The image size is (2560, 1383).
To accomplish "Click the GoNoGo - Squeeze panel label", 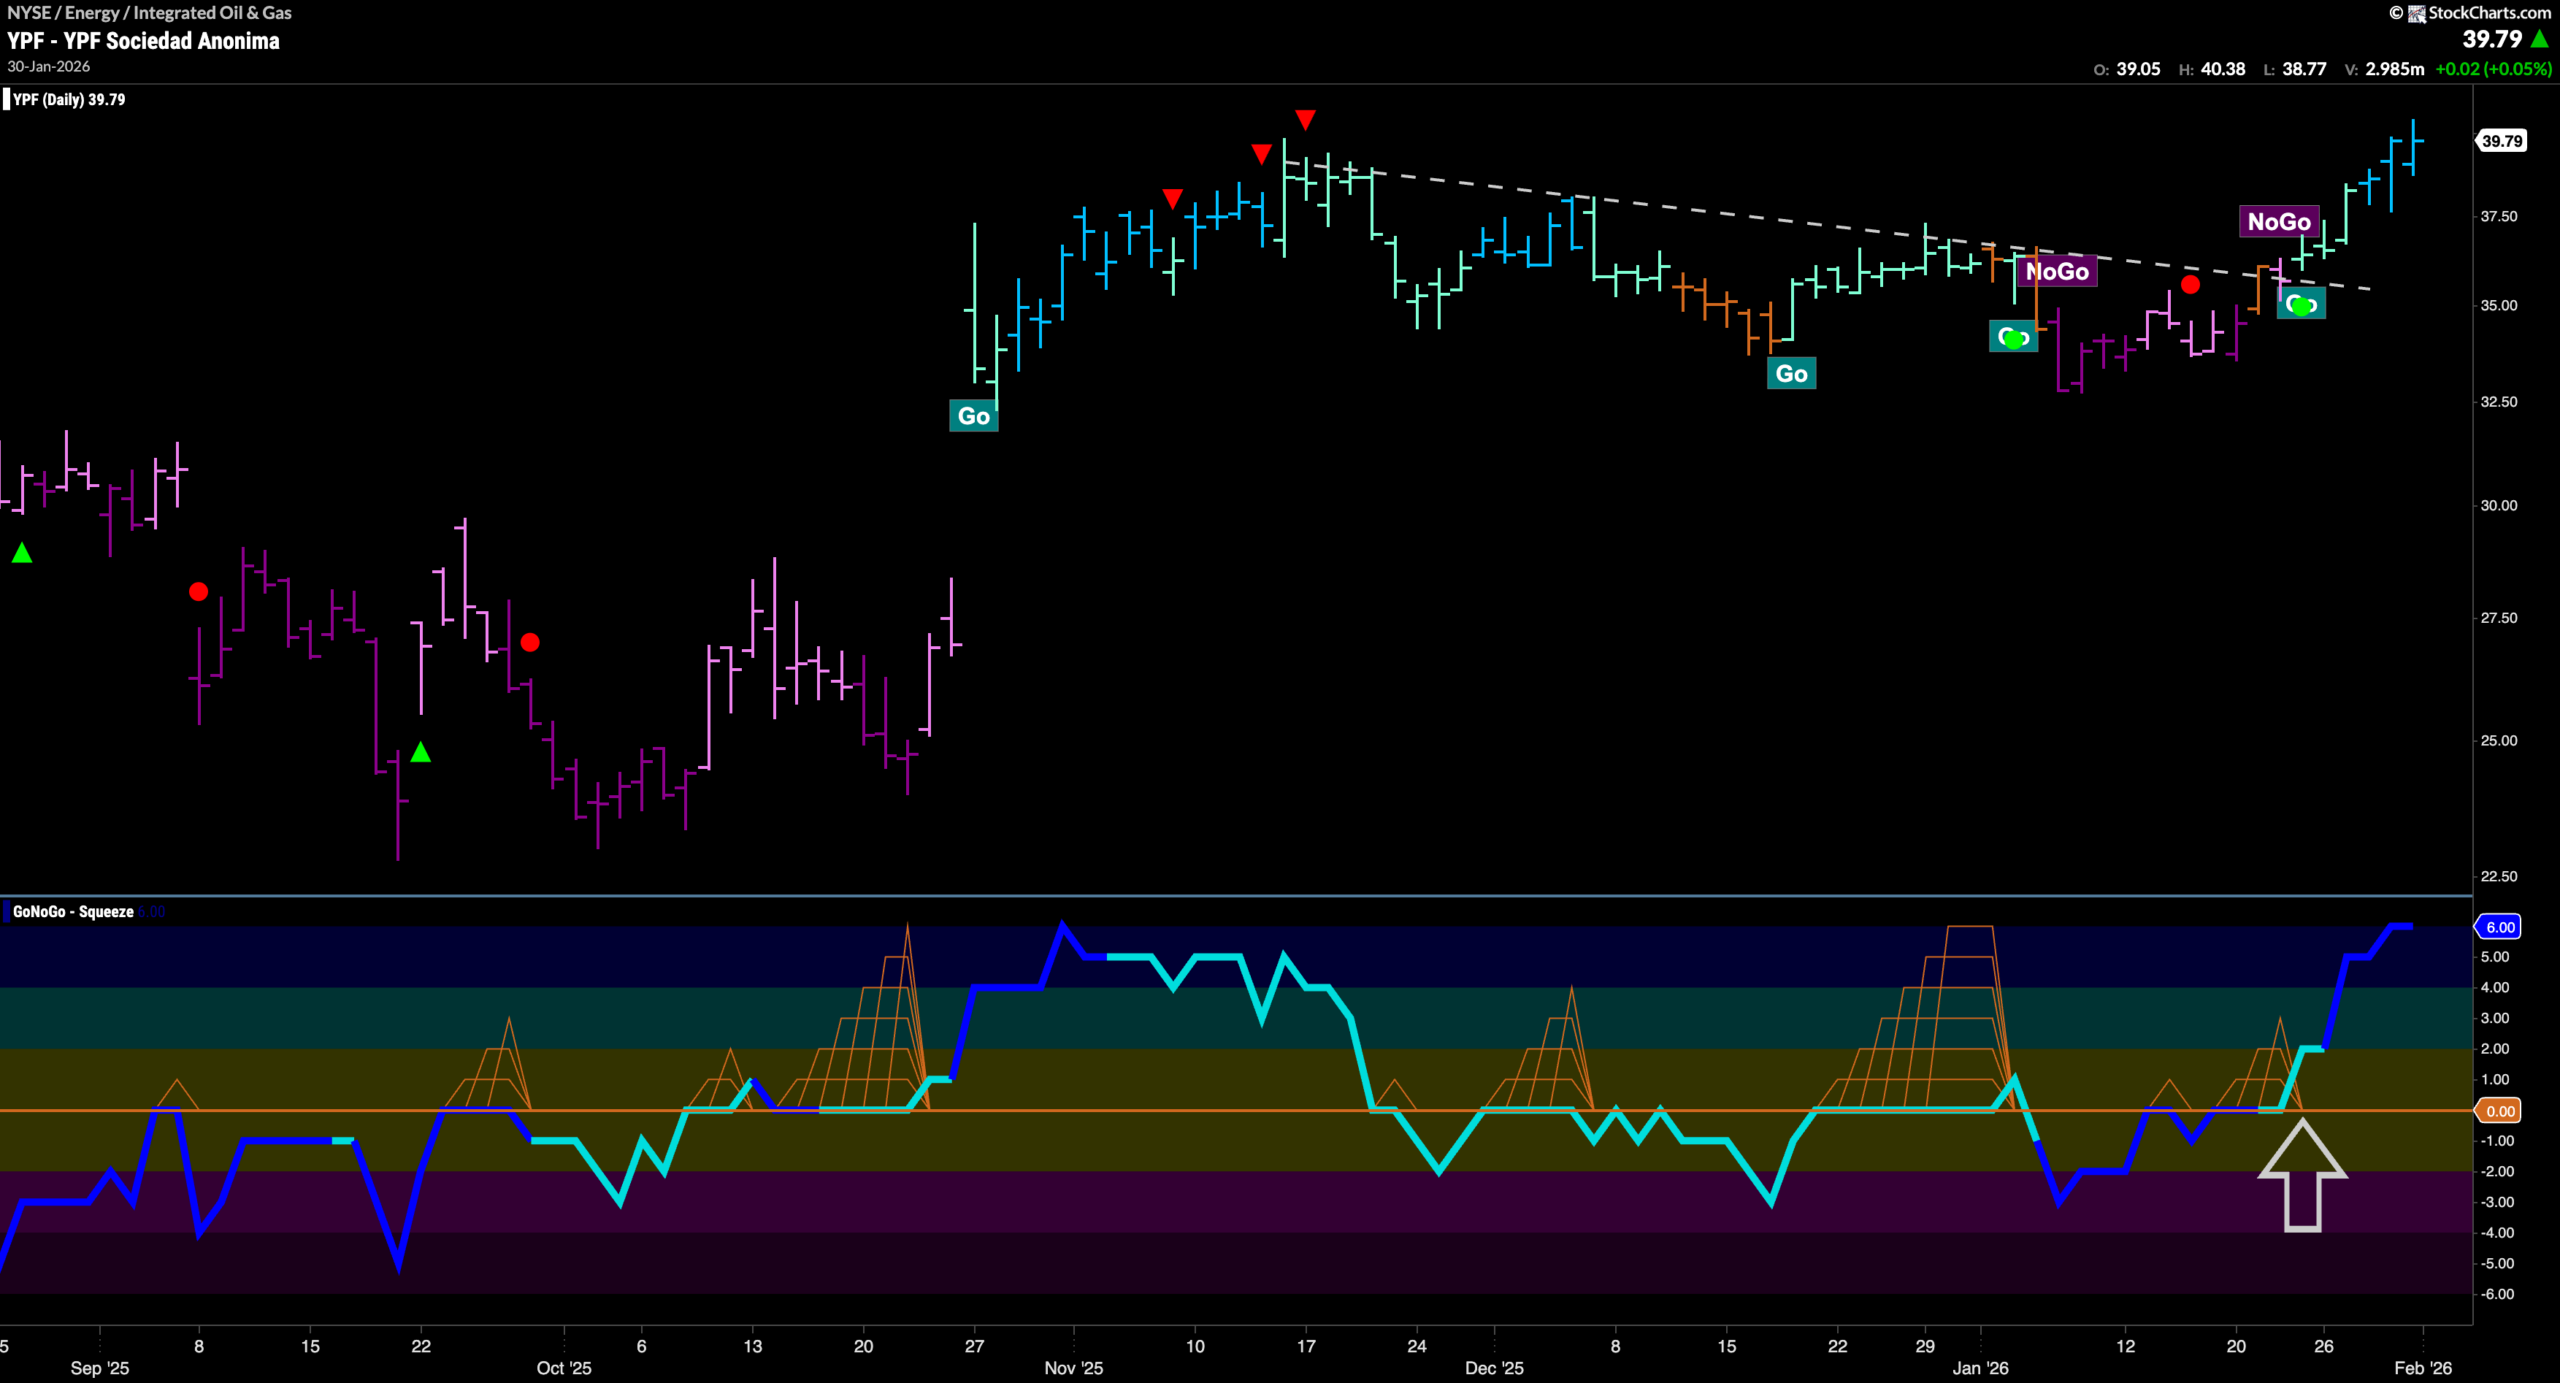I will point(73,911).
